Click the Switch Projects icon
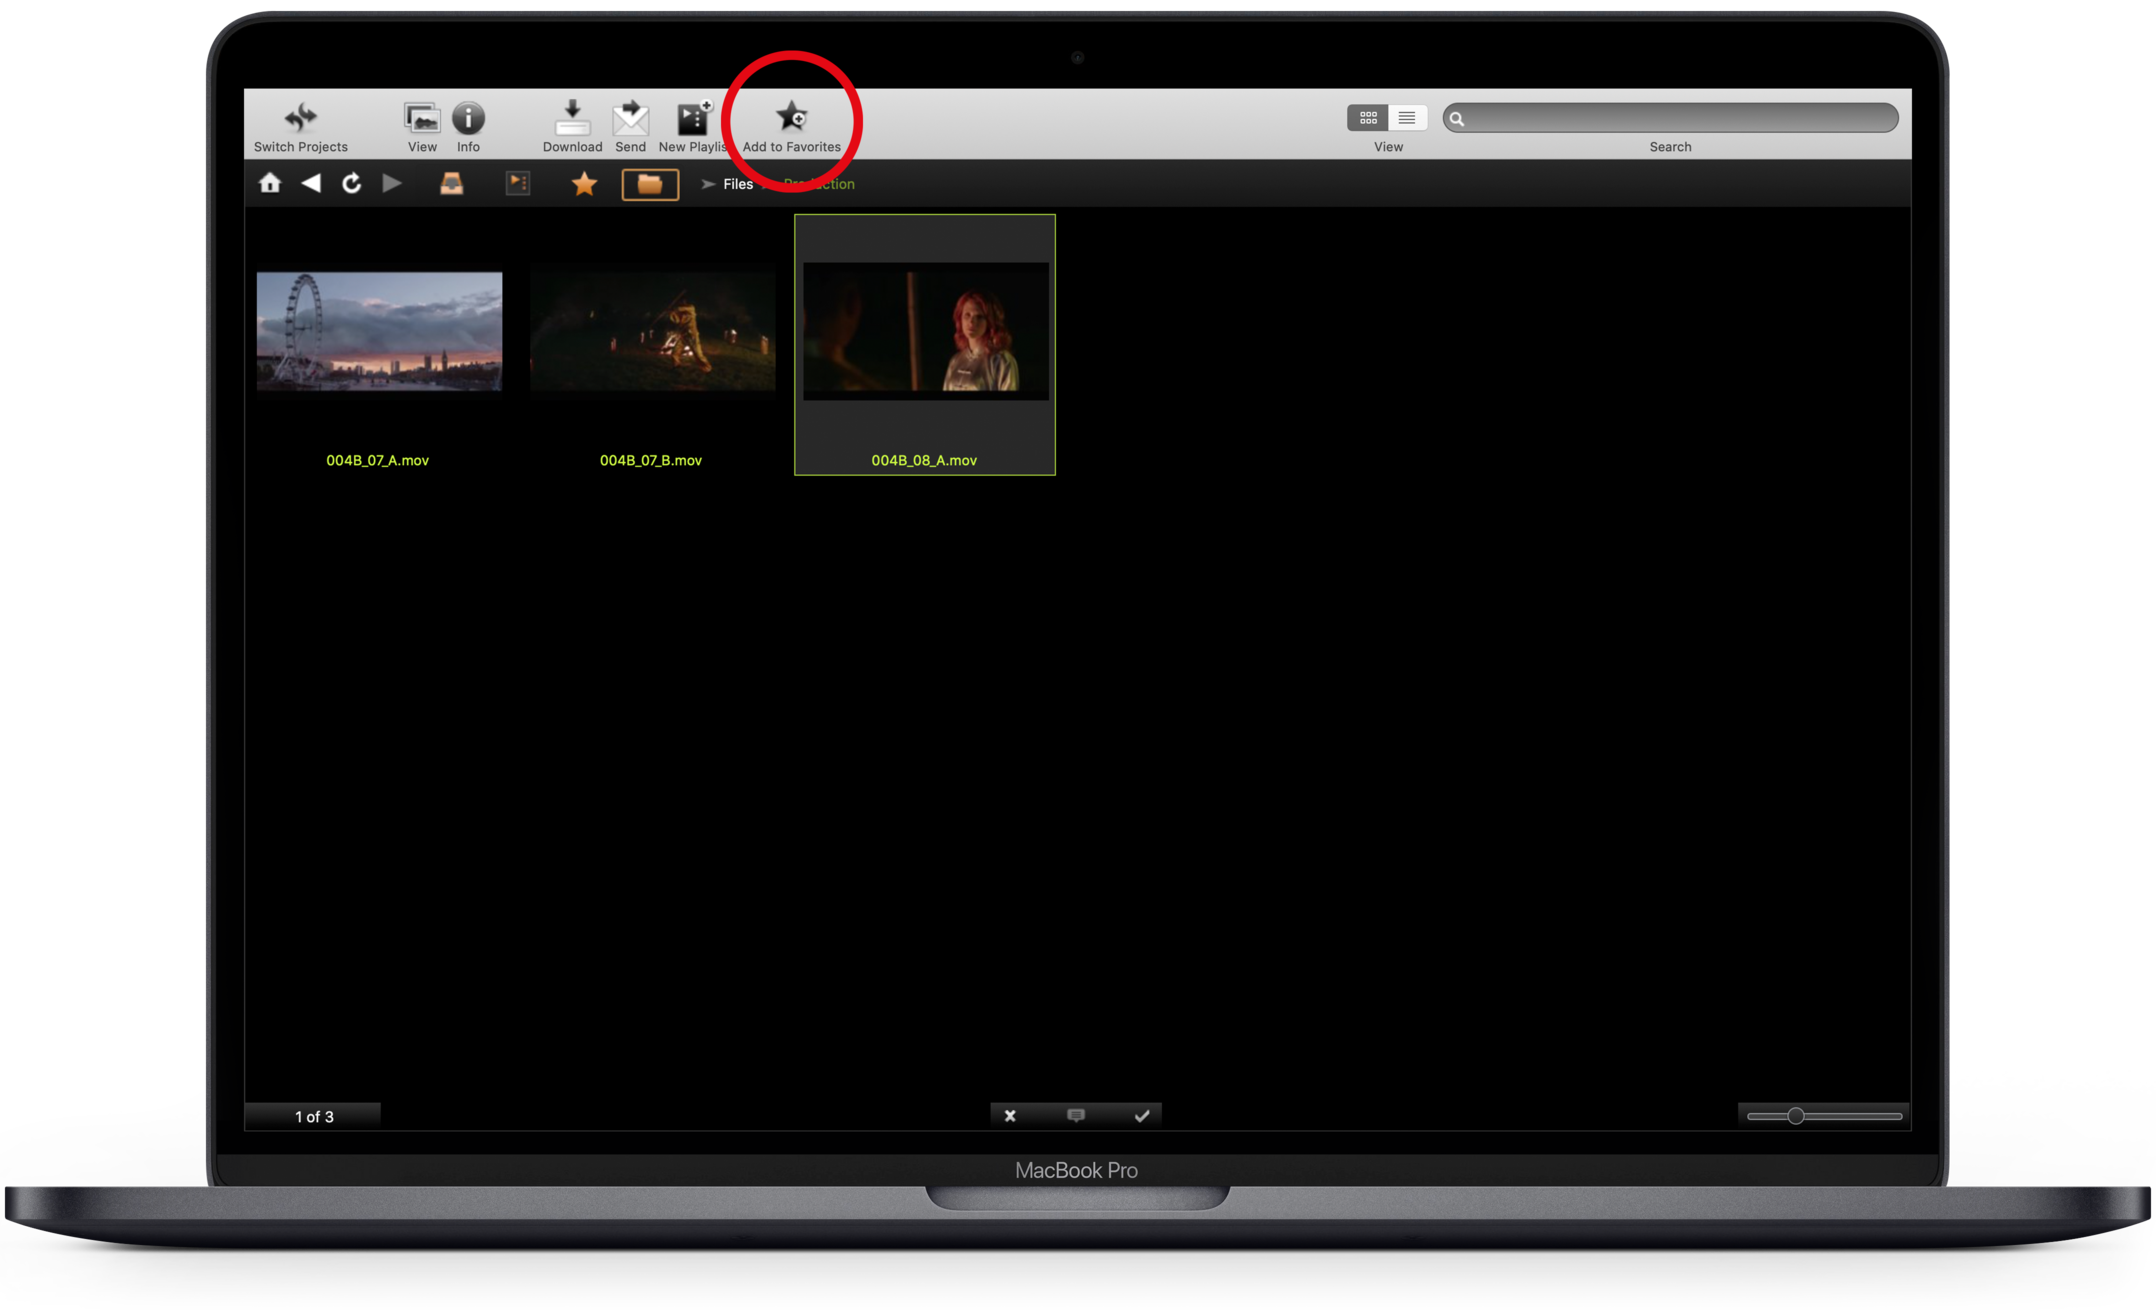2156x1310 pixels. tap(300, 118)
